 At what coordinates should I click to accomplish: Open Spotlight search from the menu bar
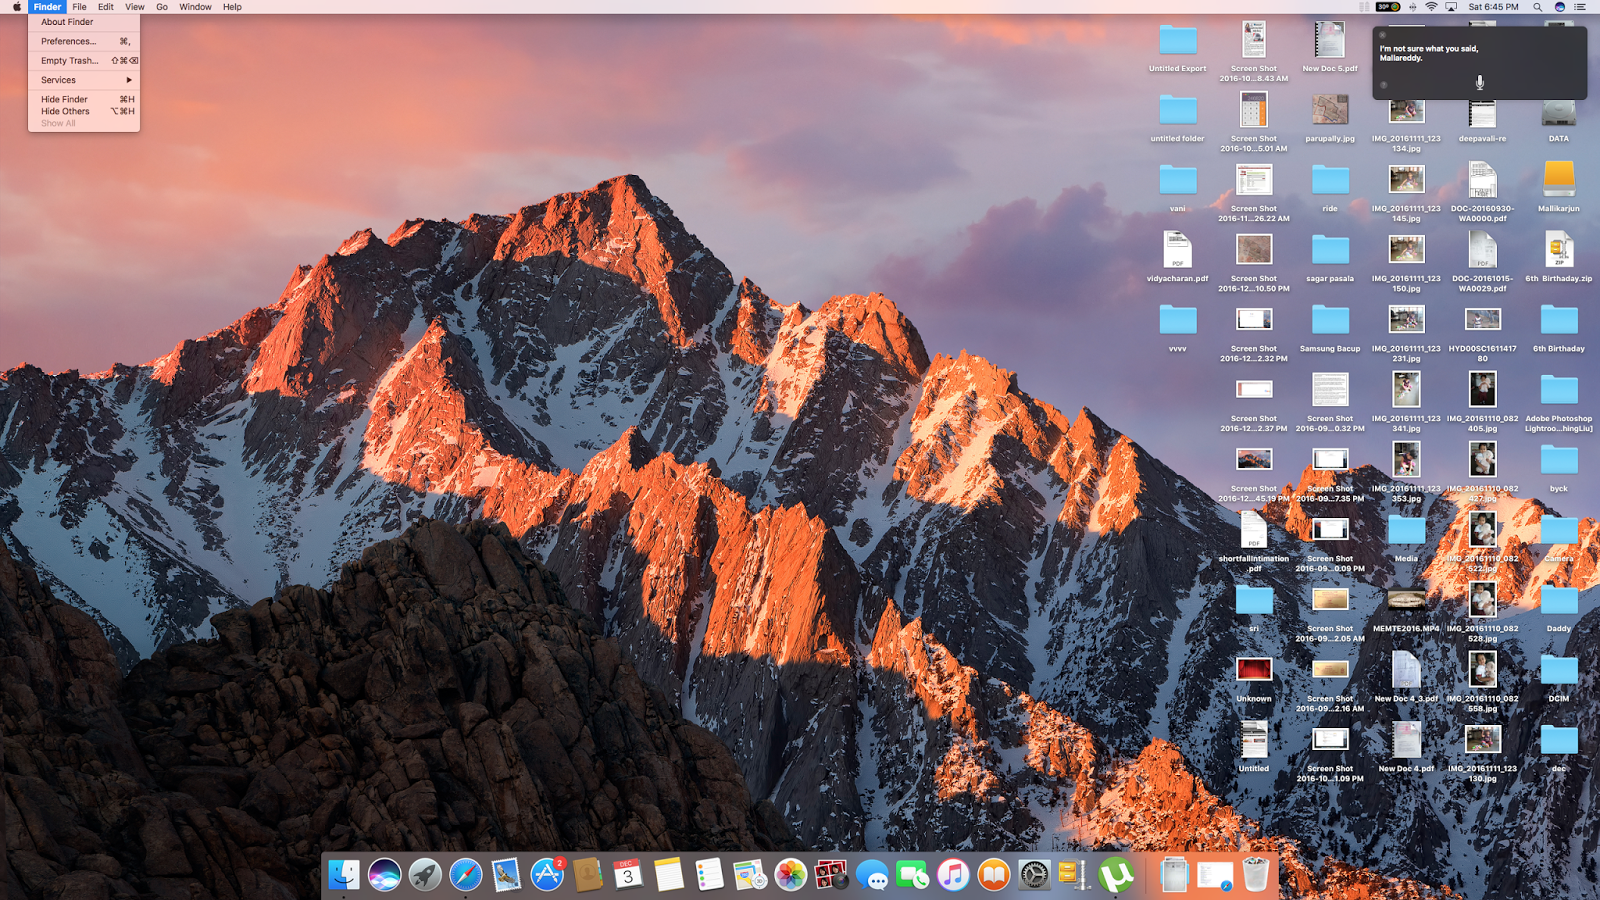(x=1538, y=7)
